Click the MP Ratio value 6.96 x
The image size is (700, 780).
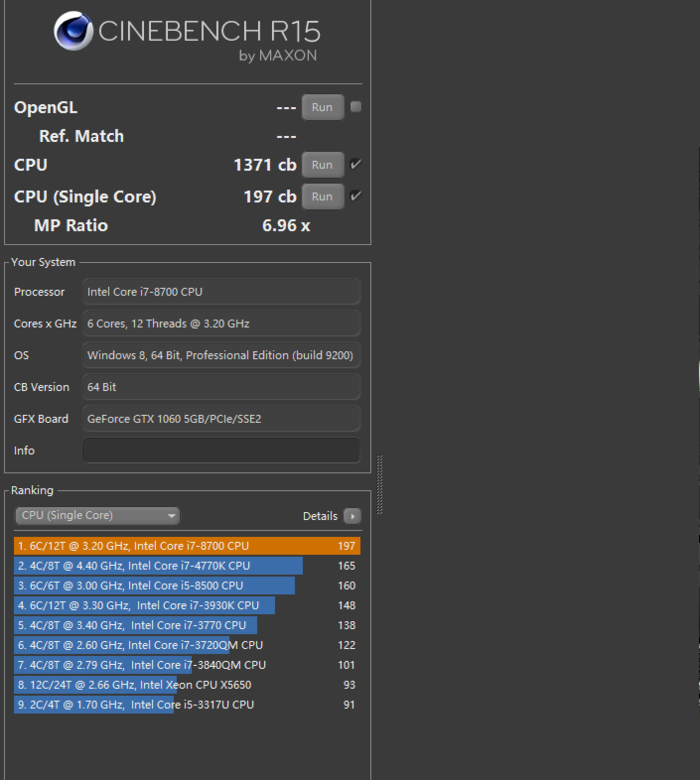[286, 225]
